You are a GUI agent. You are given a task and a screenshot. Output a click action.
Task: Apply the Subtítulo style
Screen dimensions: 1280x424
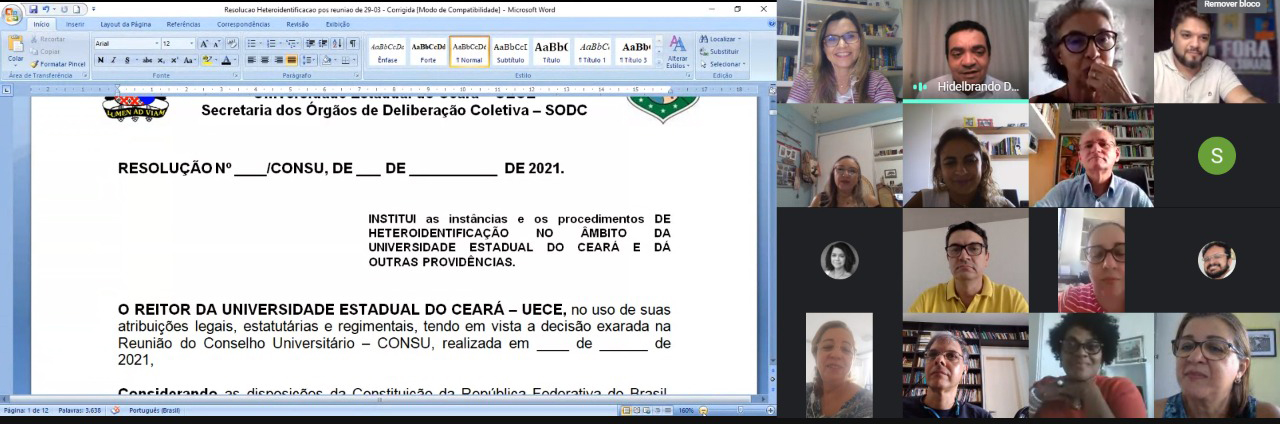(510, 51)
